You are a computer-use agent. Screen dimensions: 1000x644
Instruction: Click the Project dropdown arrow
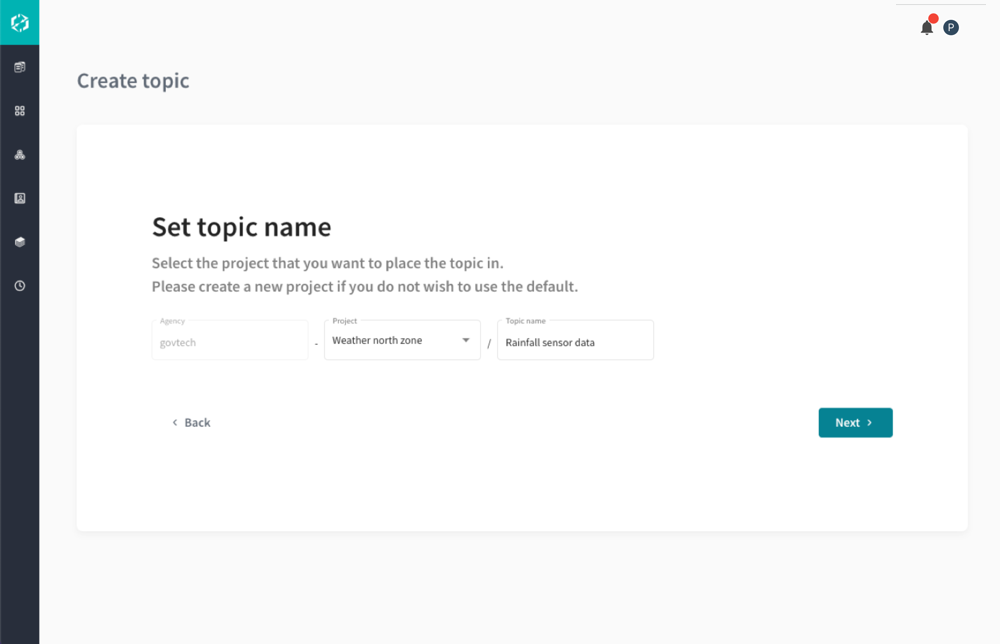click(x=465, y=341)
